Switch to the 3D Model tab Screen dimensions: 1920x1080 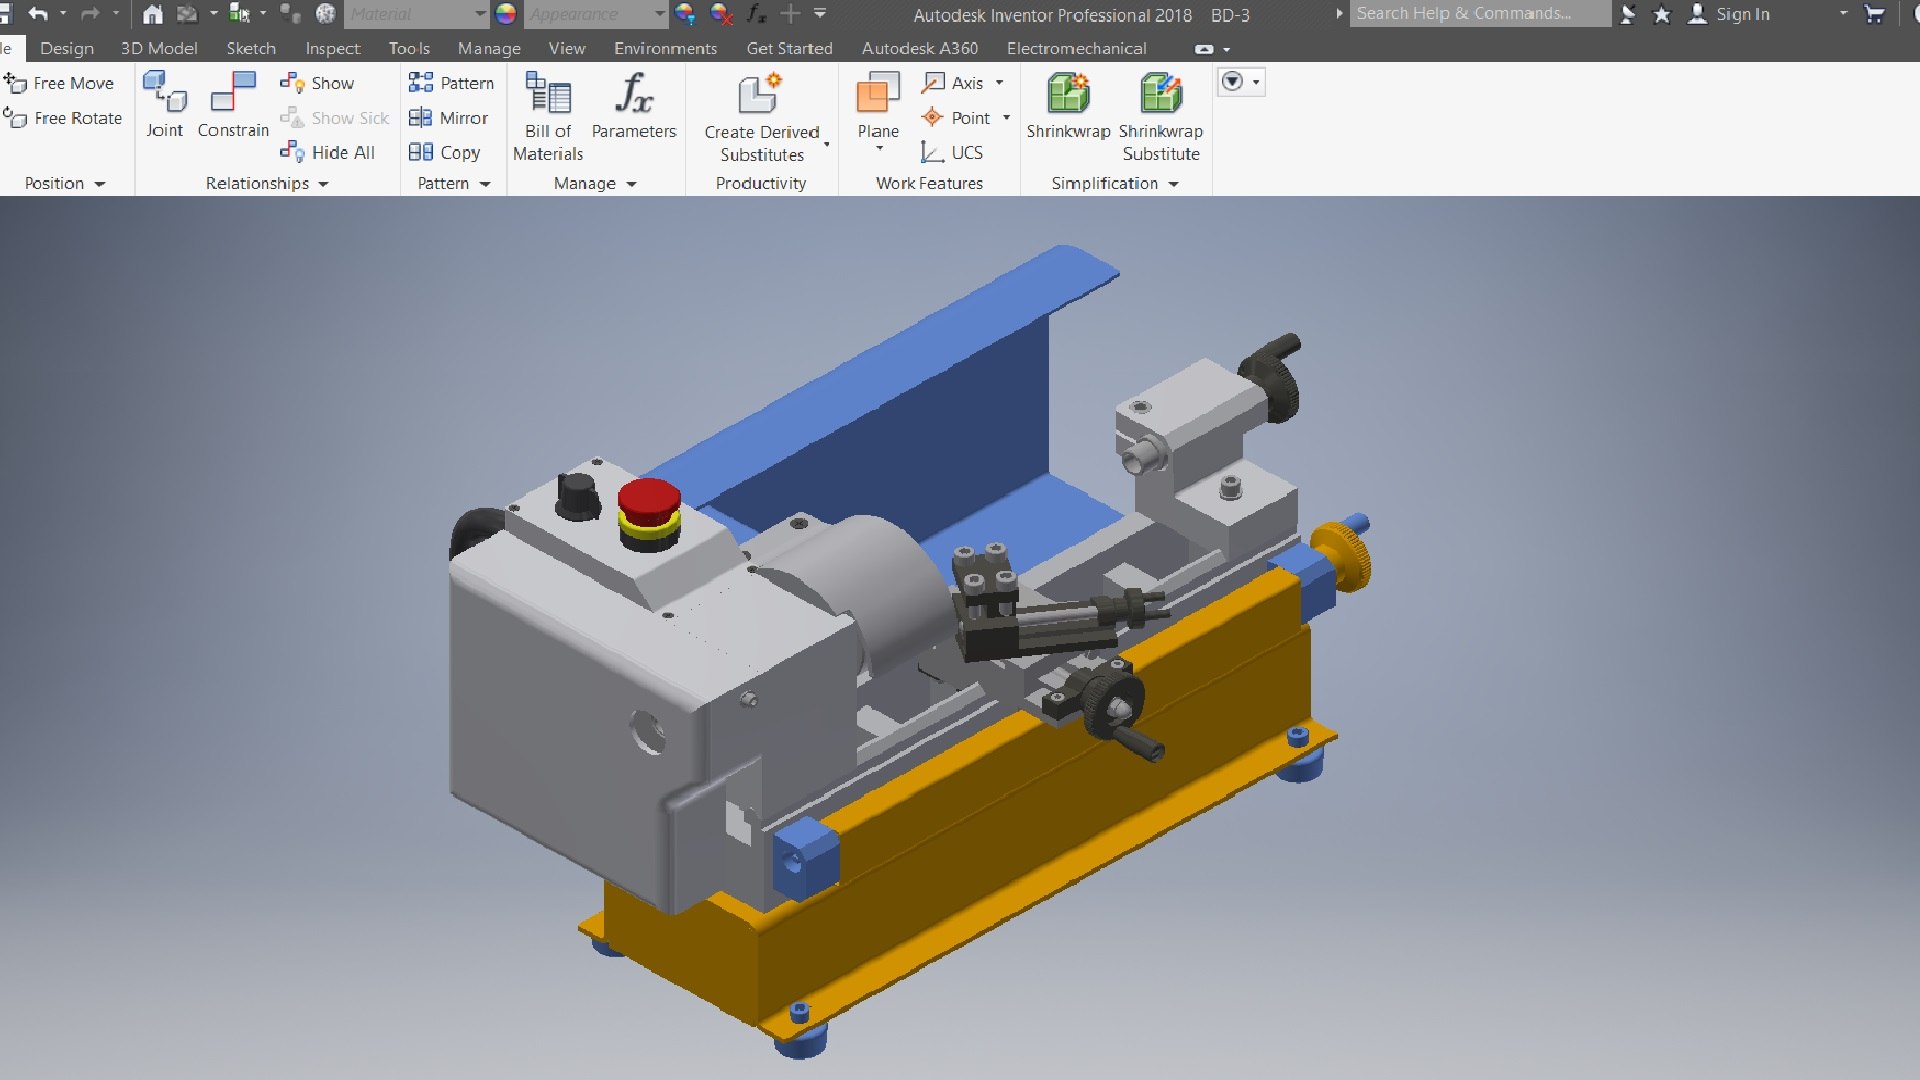coord(159,48)
